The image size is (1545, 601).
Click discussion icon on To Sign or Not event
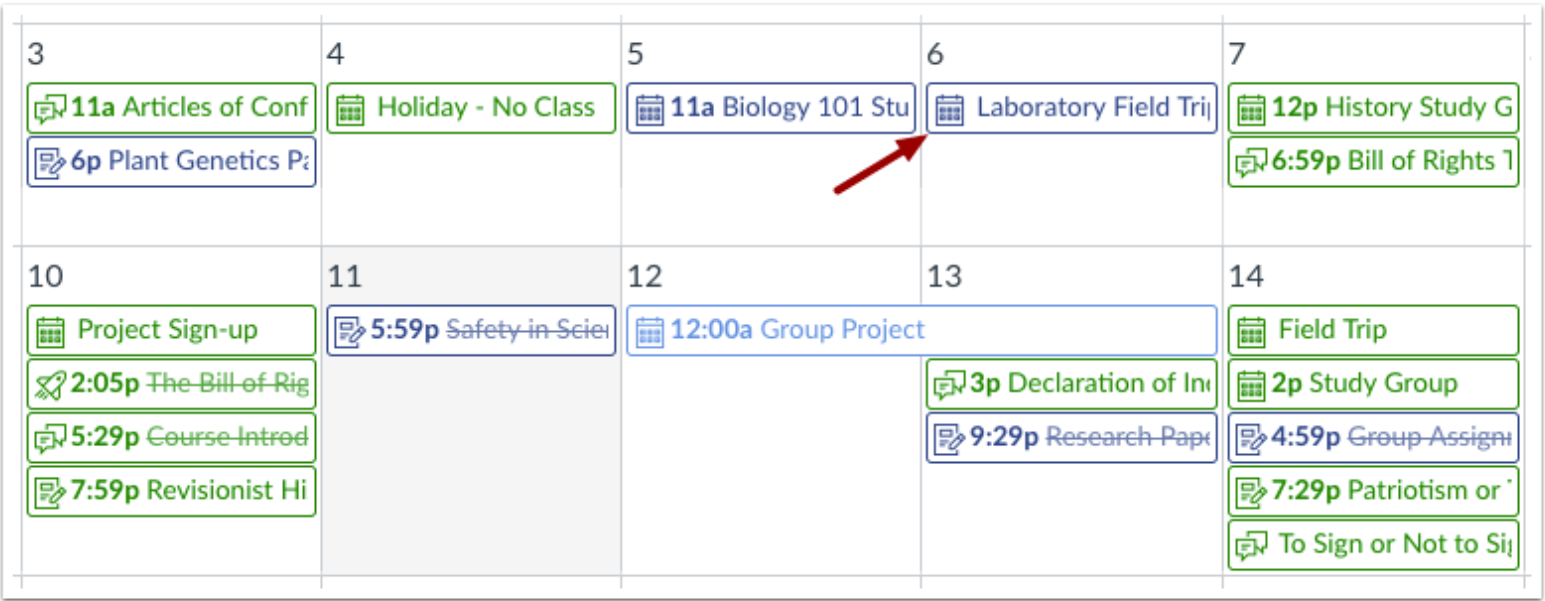tap(1250, 545)
